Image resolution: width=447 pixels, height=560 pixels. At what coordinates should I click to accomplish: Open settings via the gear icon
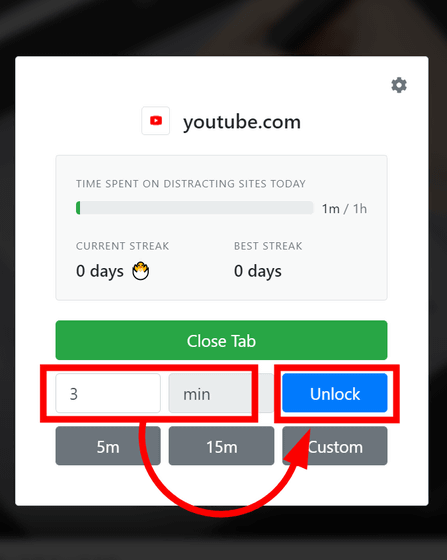click(x=399, y=85)
